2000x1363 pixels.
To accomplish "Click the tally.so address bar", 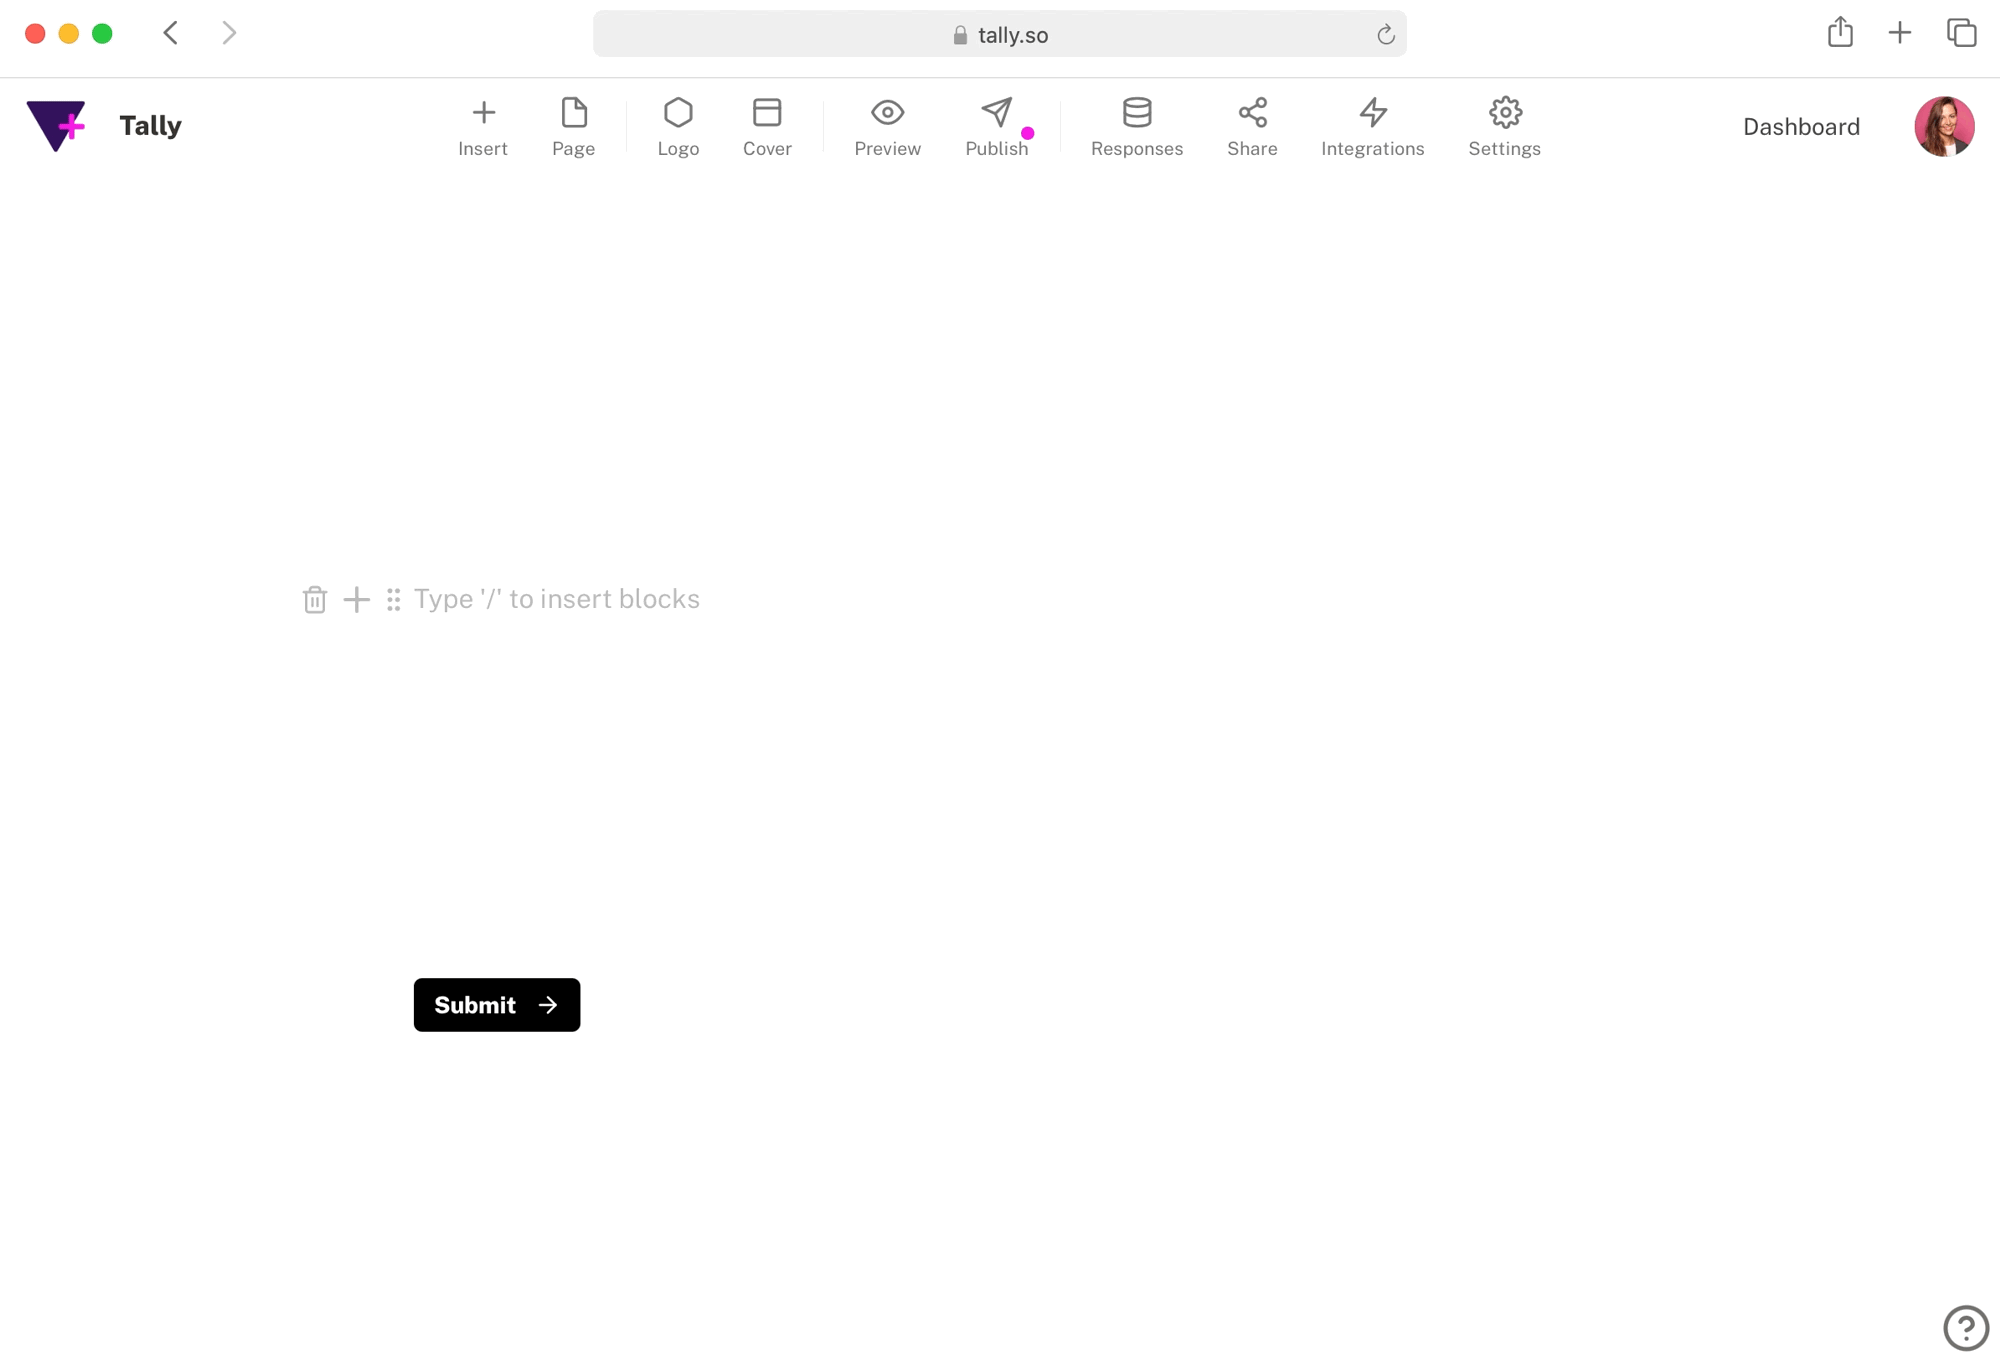I will 999,34.
